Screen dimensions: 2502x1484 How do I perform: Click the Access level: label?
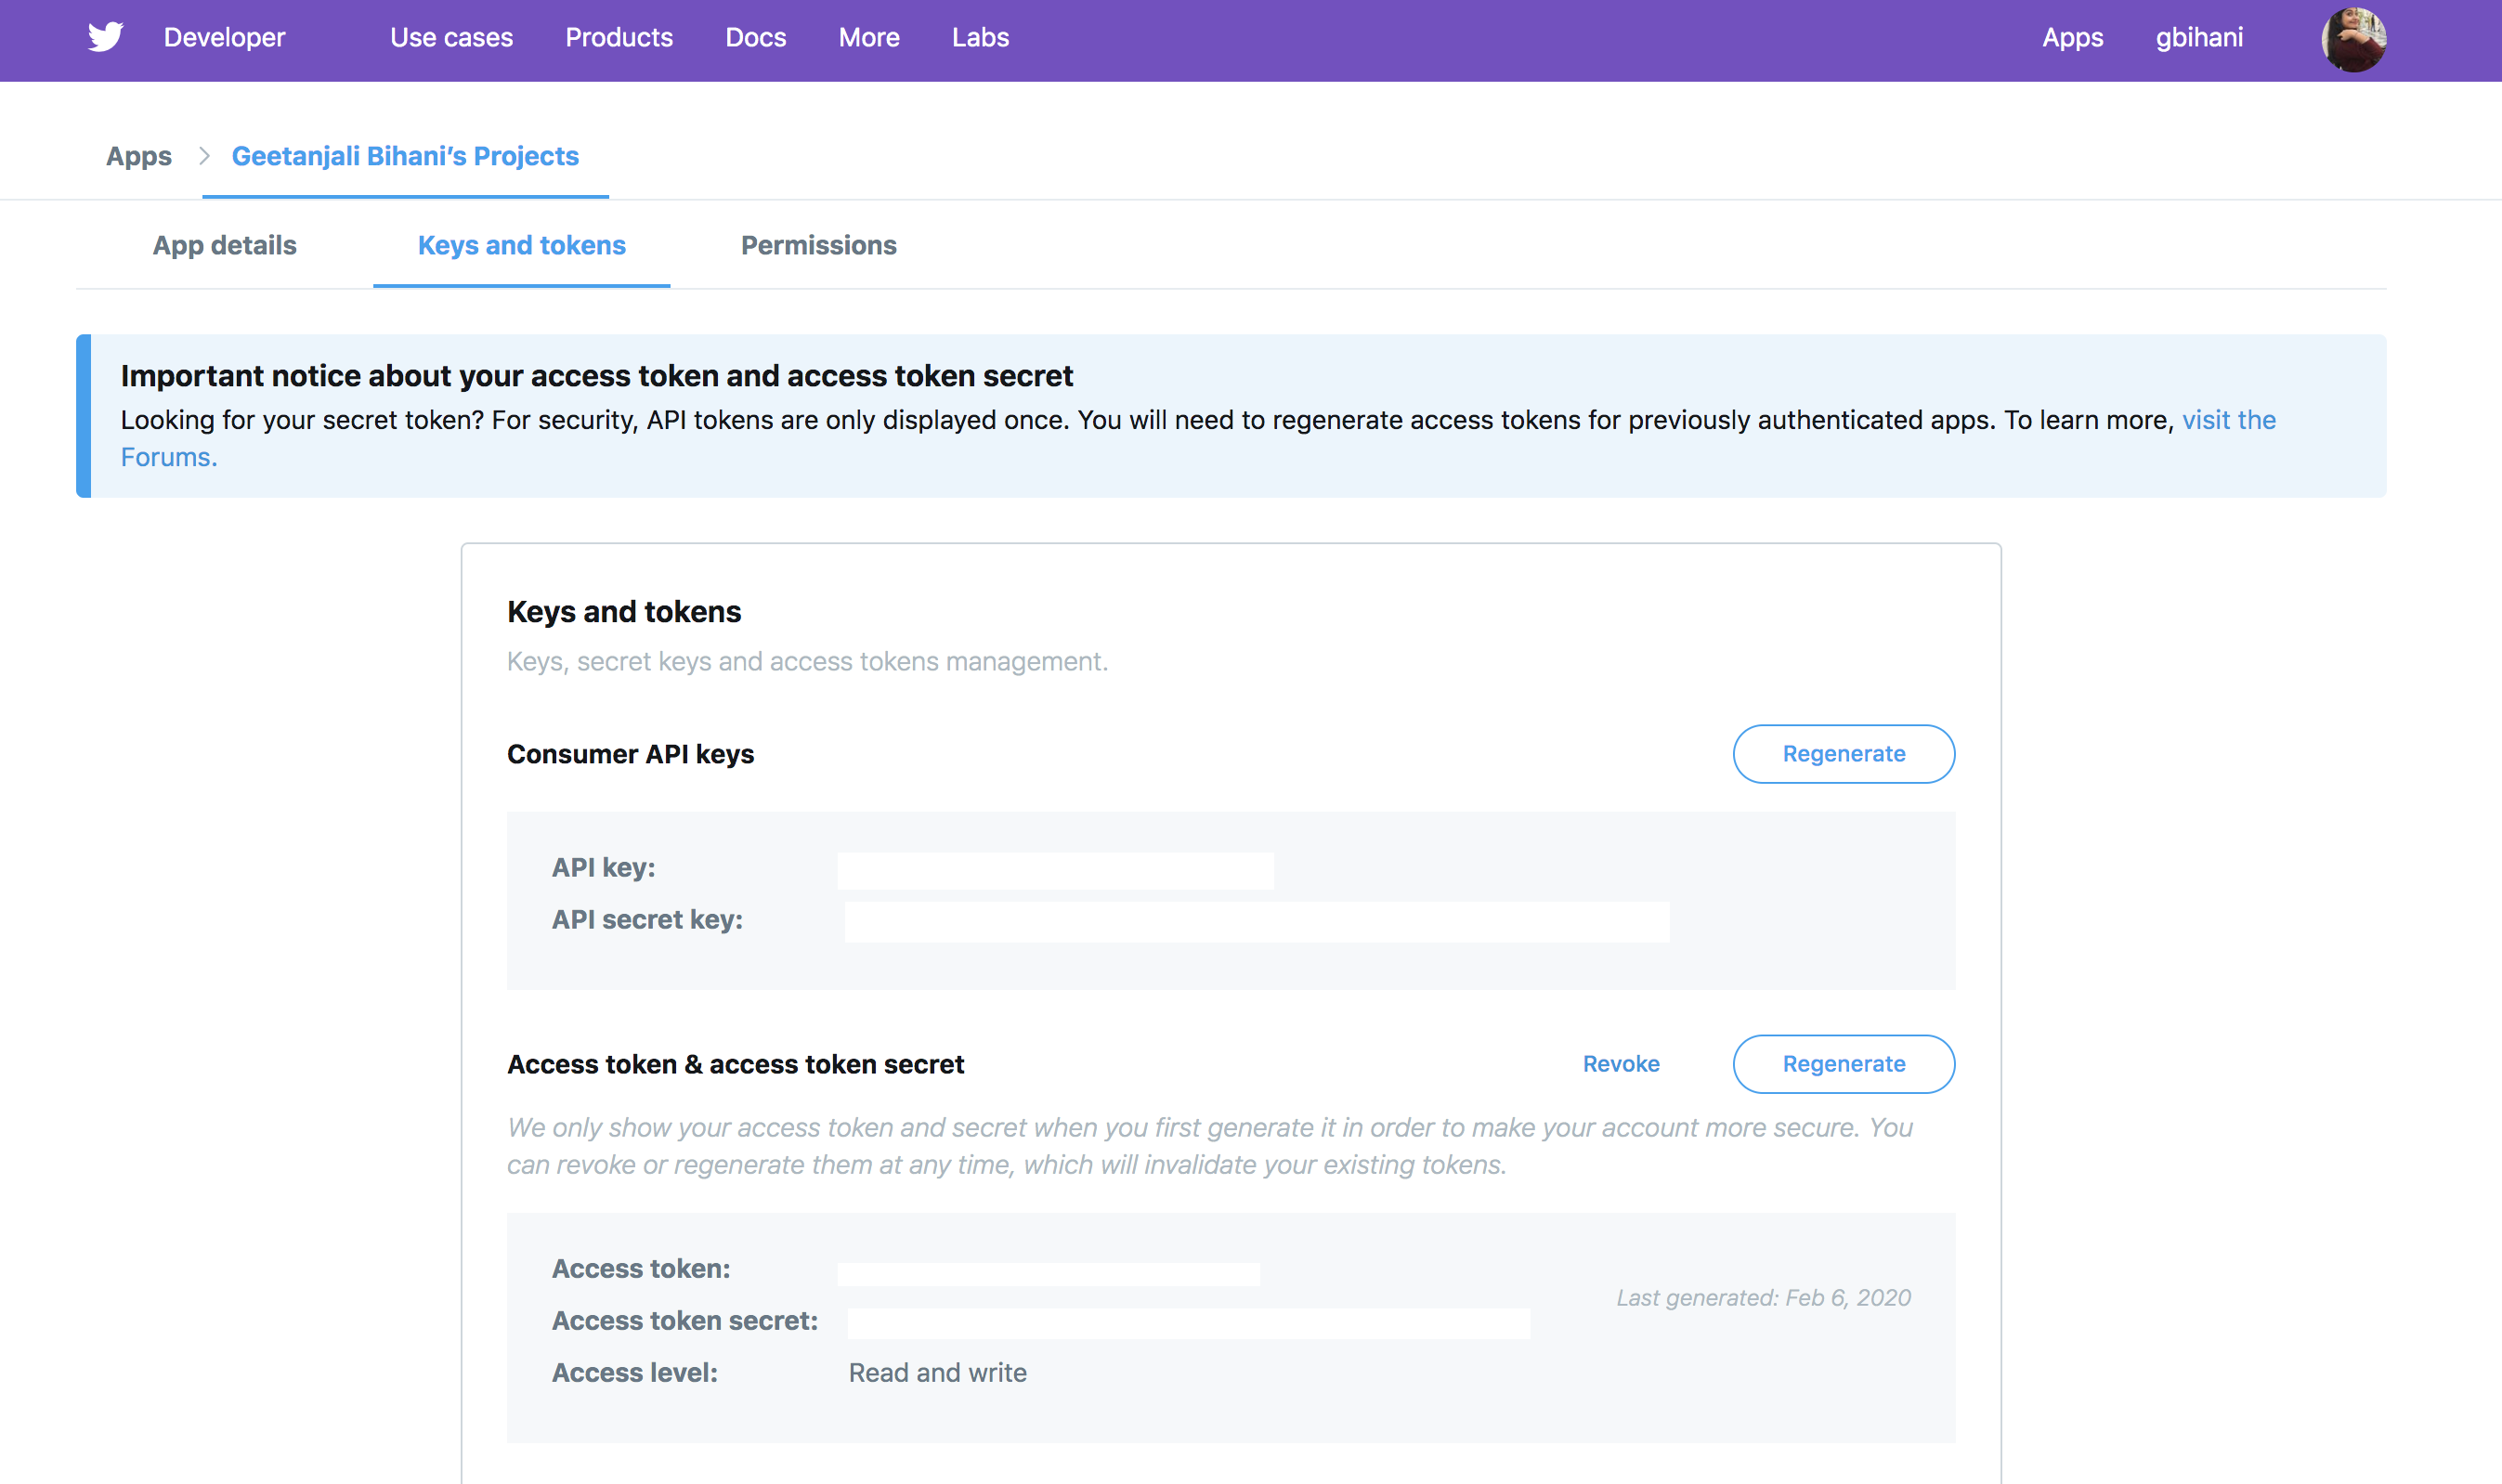(x=634, y=1372)
